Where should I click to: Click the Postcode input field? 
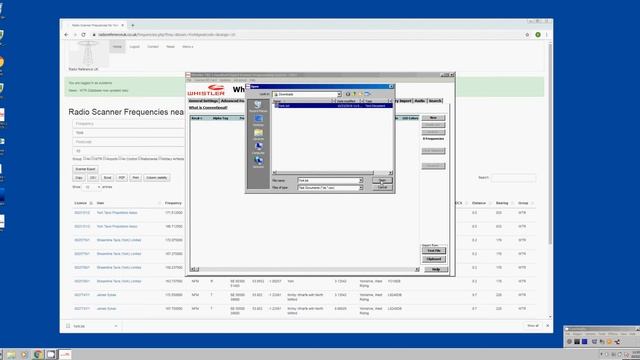[129, 142]
